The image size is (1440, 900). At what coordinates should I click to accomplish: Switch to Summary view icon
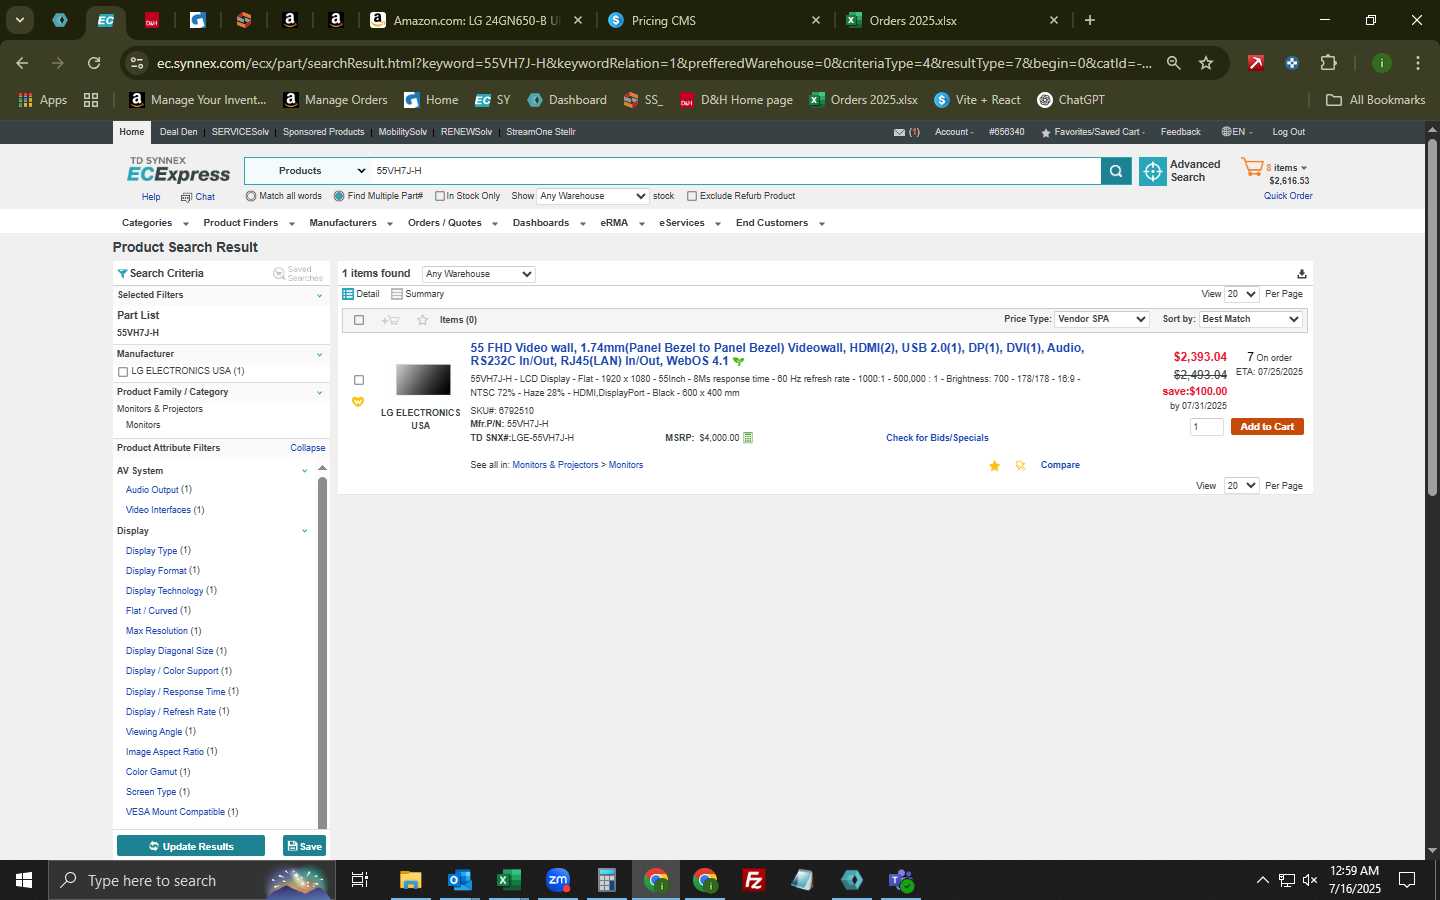point(397,294)
